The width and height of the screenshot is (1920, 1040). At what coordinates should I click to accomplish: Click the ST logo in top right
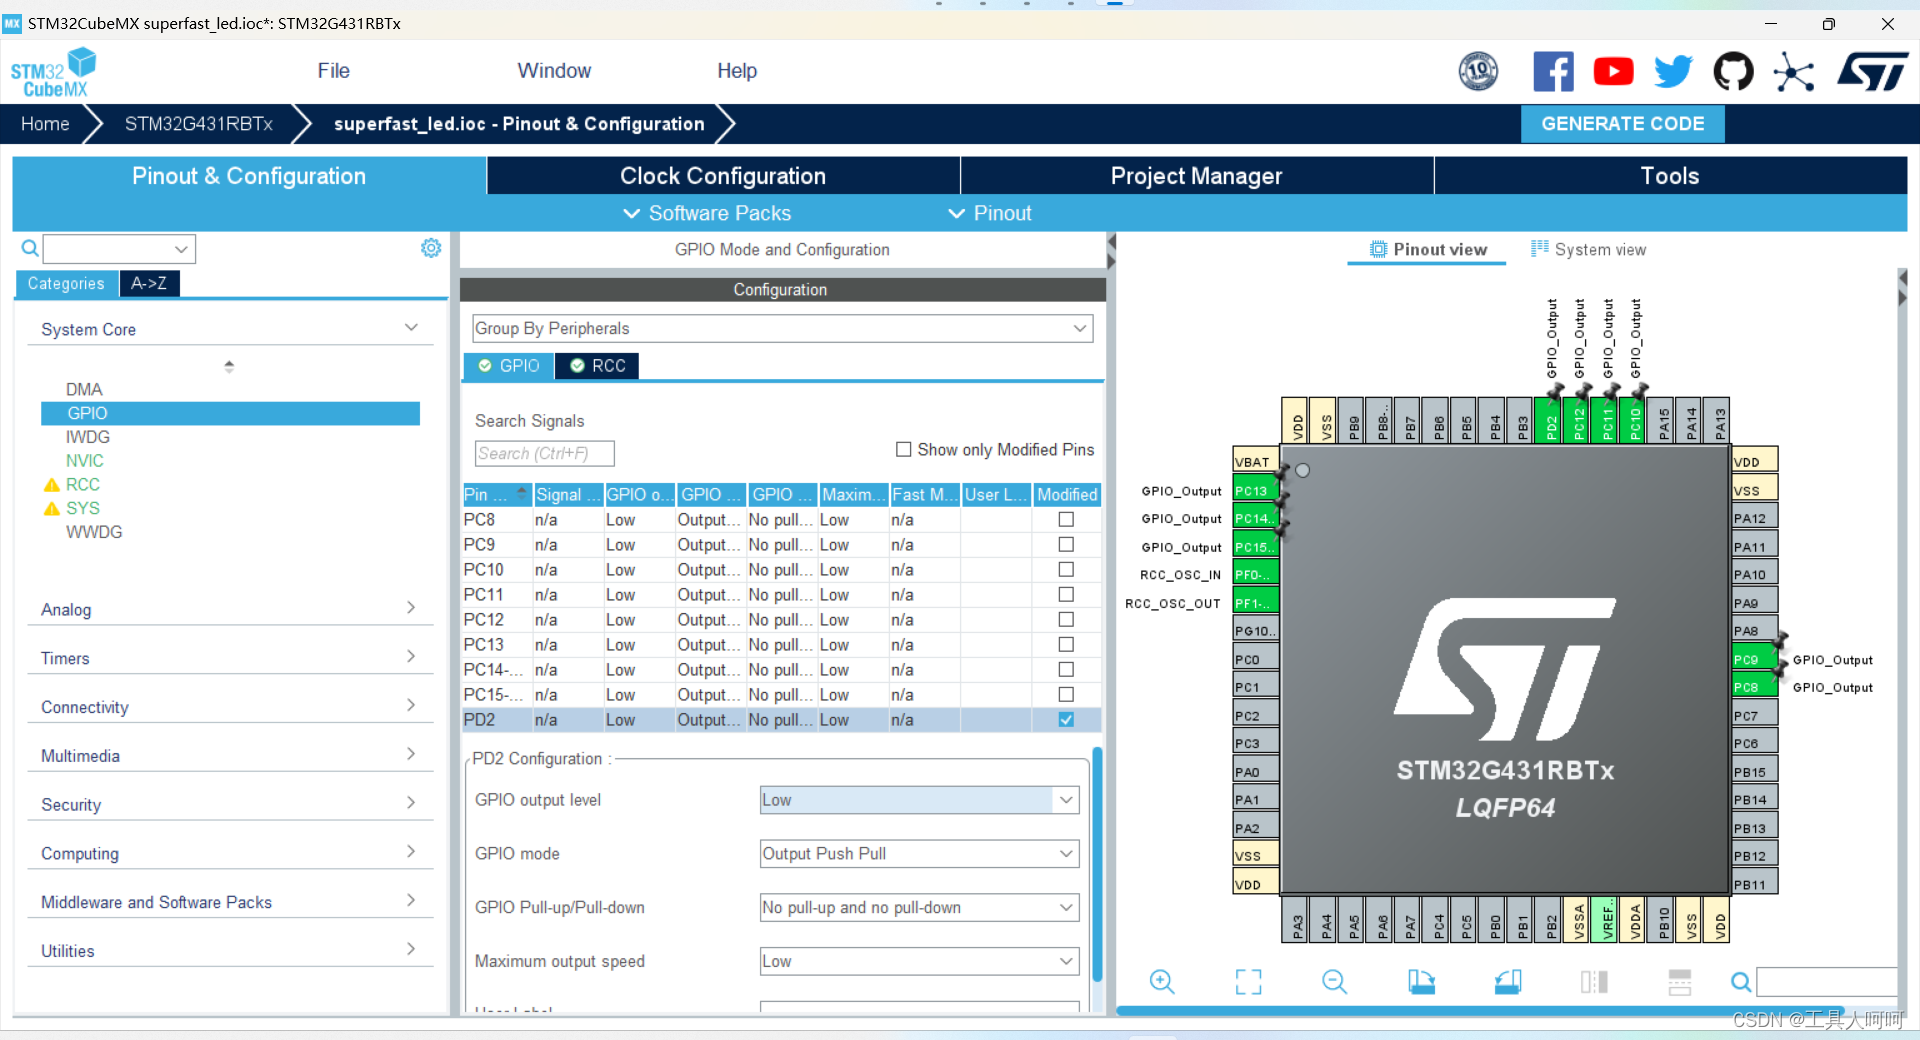point(1873,72)
